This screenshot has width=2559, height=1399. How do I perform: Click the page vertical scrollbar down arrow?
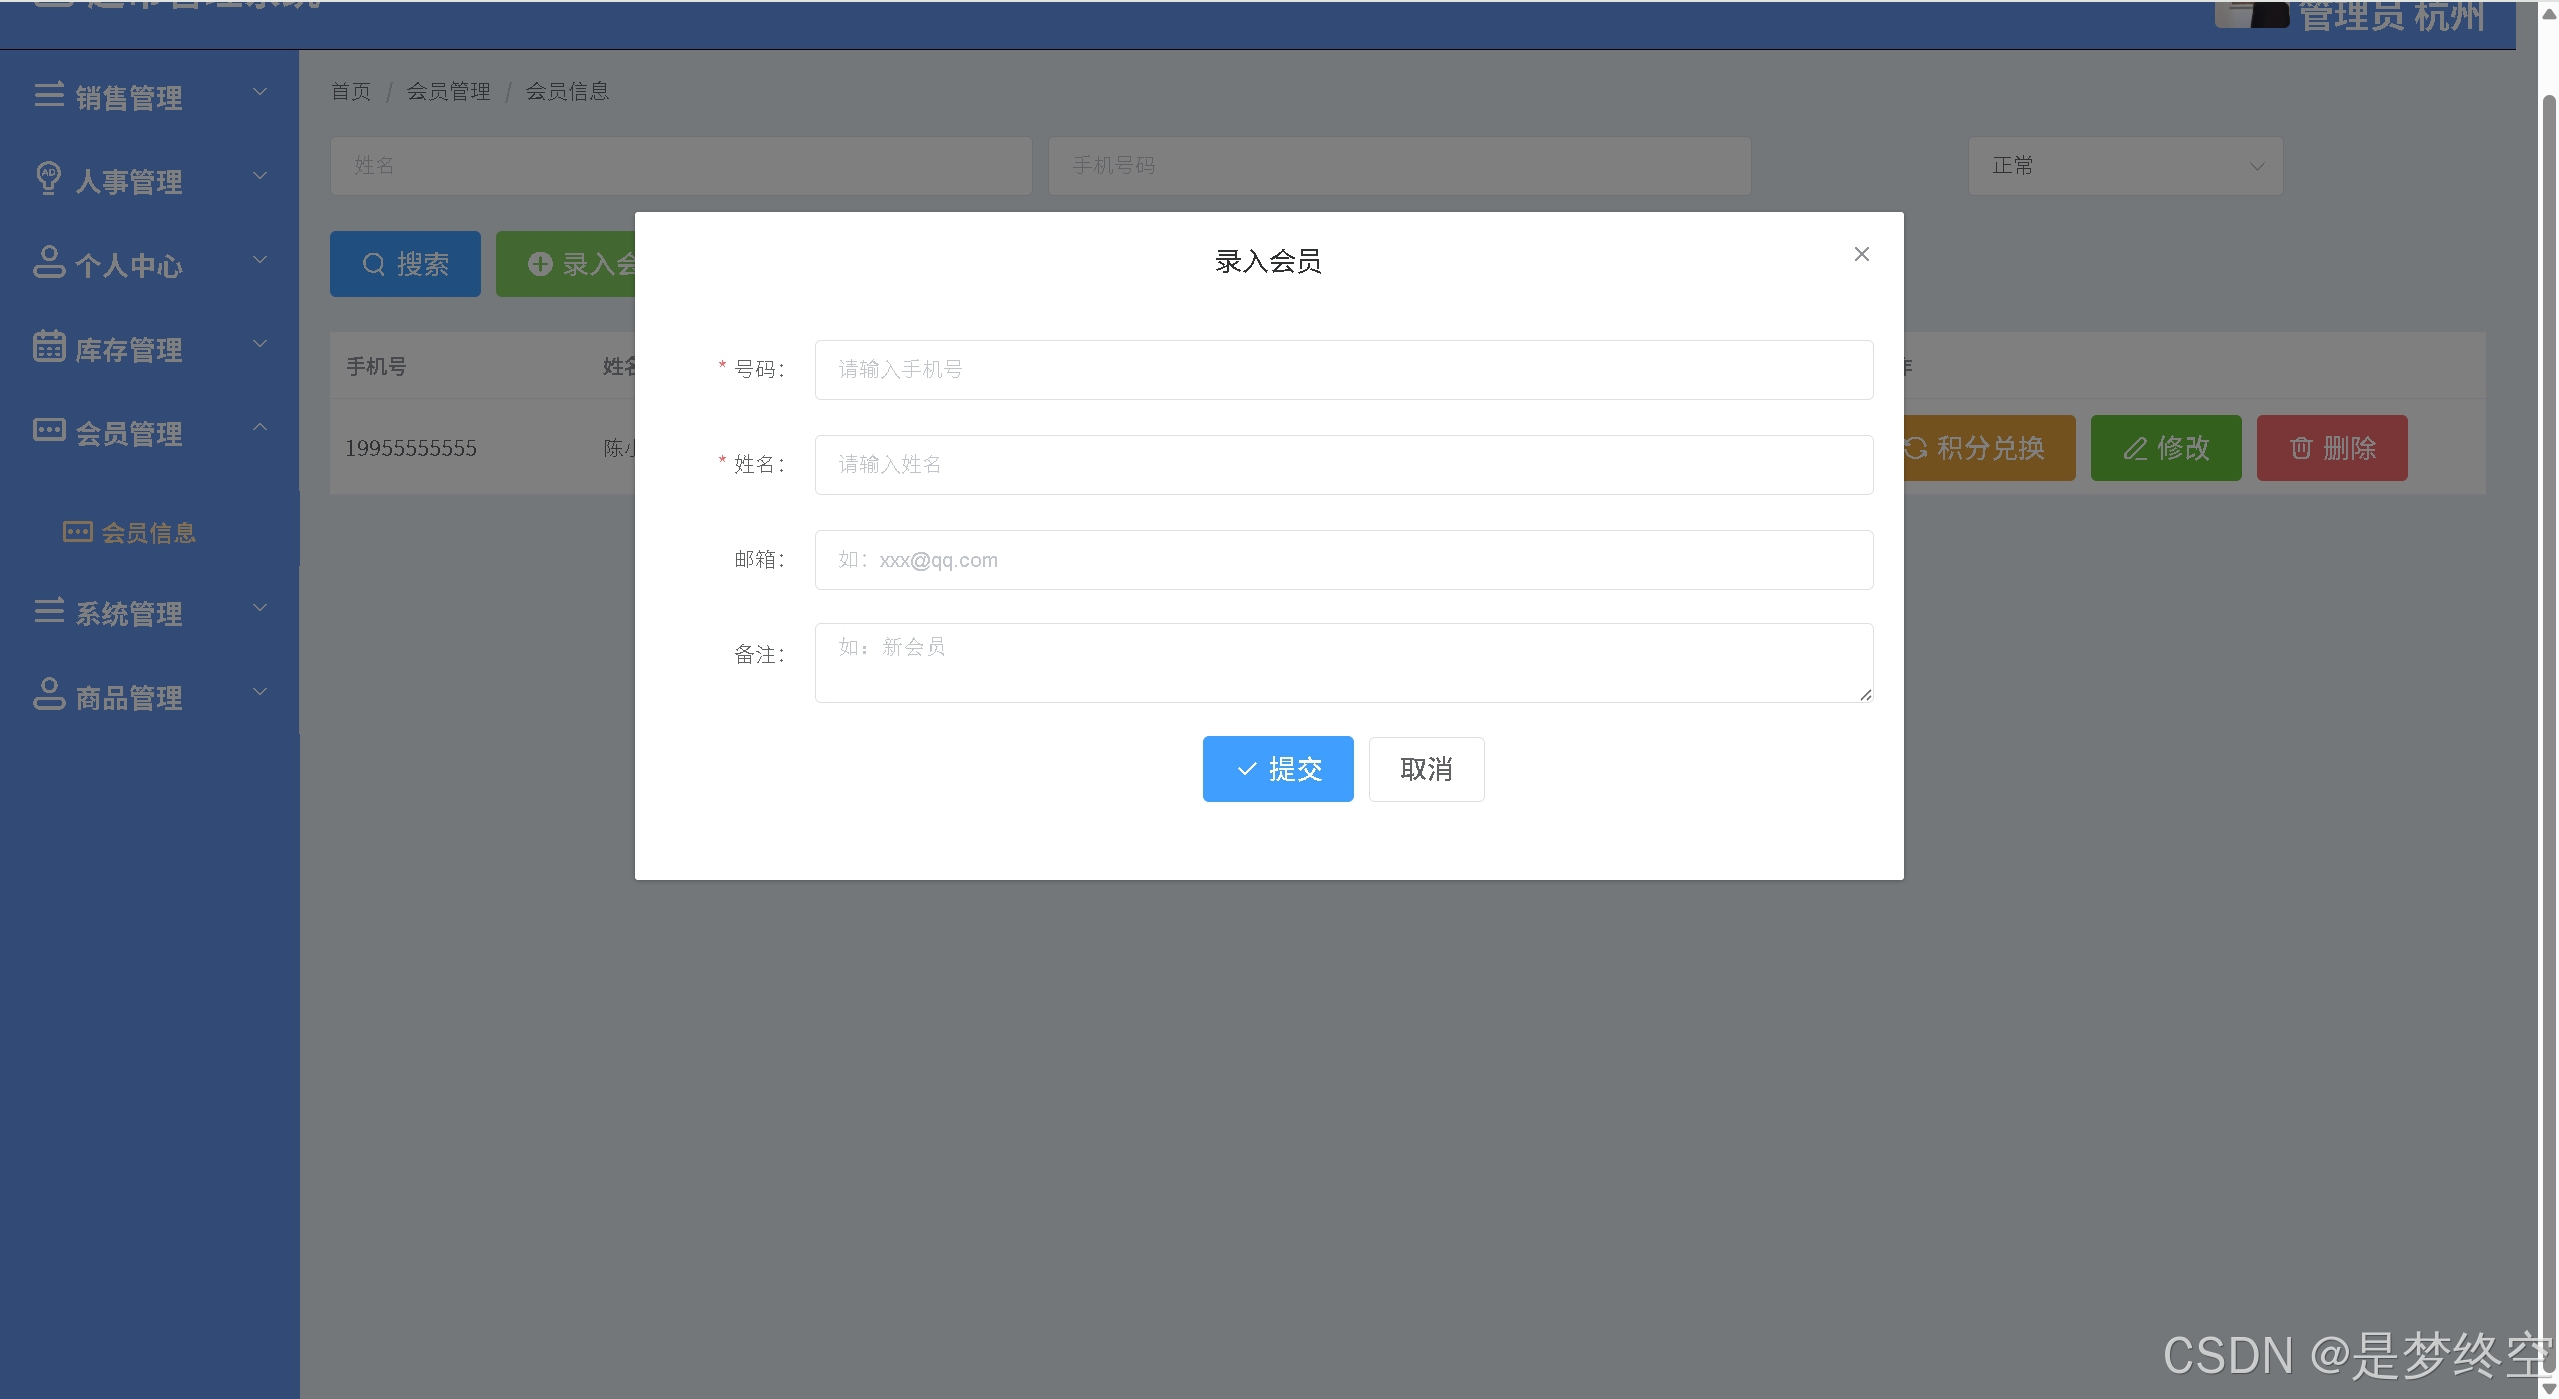(x=2549, y=1389)
